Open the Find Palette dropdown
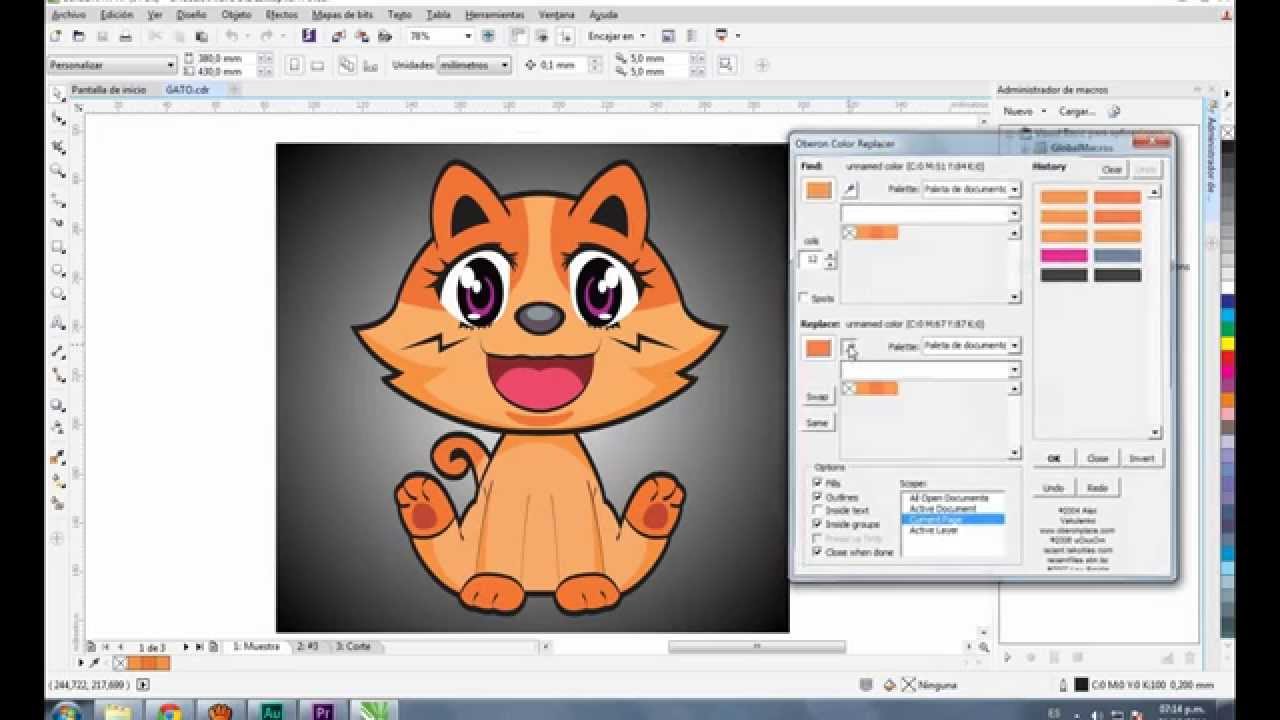 [x=1014, y=189]
